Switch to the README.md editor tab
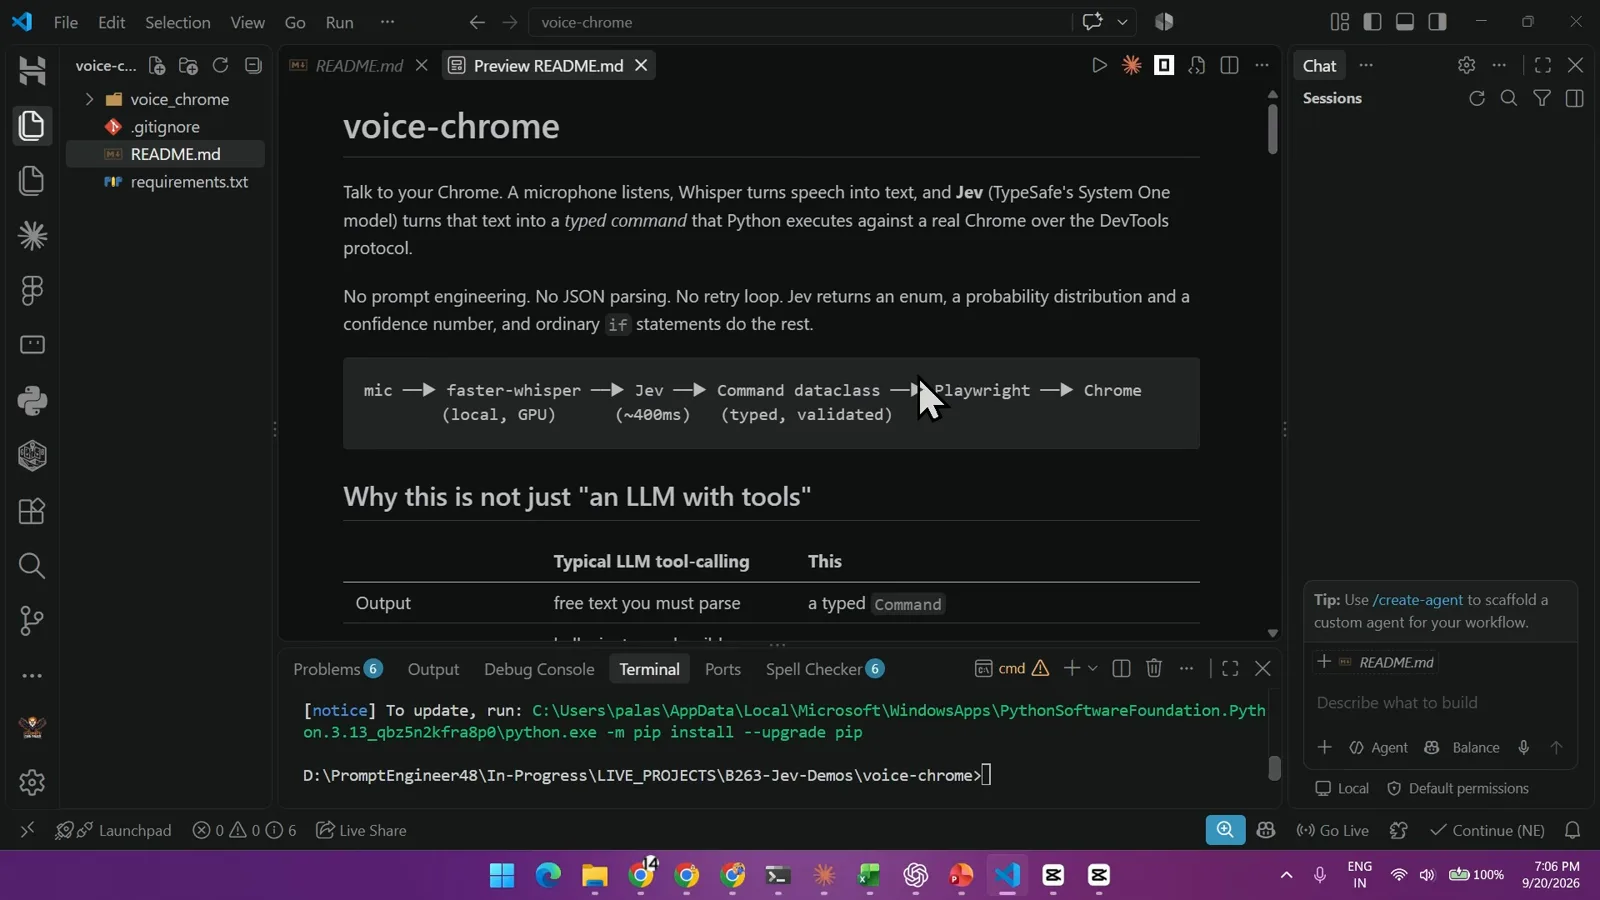 click(x=359, y=66)
